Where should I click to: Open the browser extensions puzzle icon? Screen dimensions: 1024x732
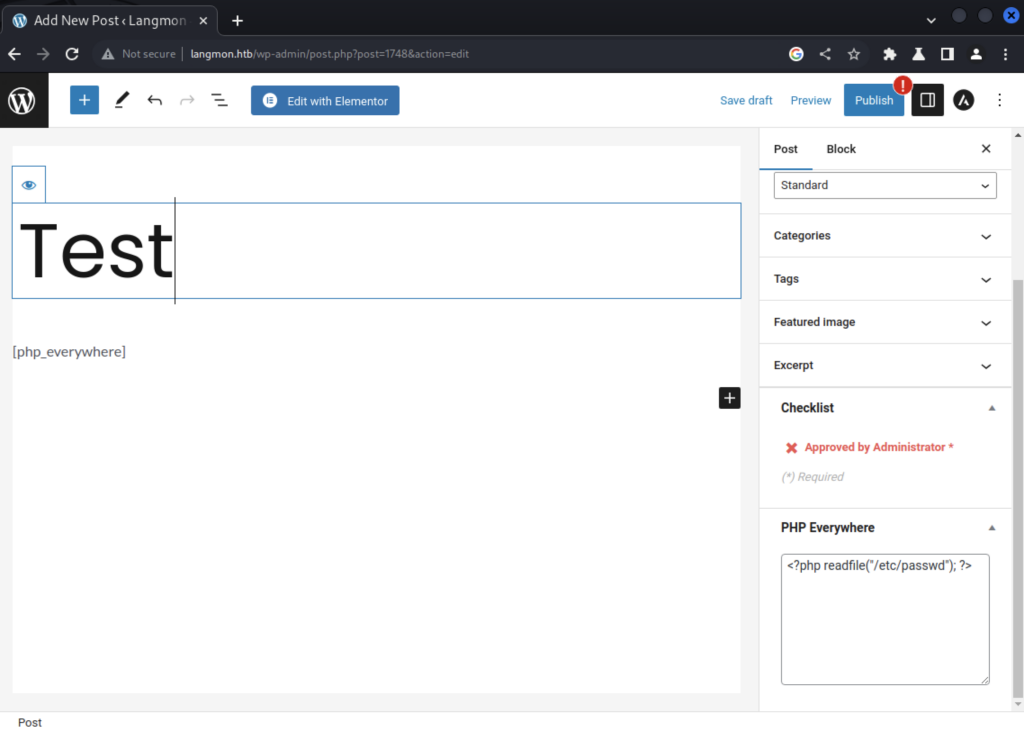889,54
